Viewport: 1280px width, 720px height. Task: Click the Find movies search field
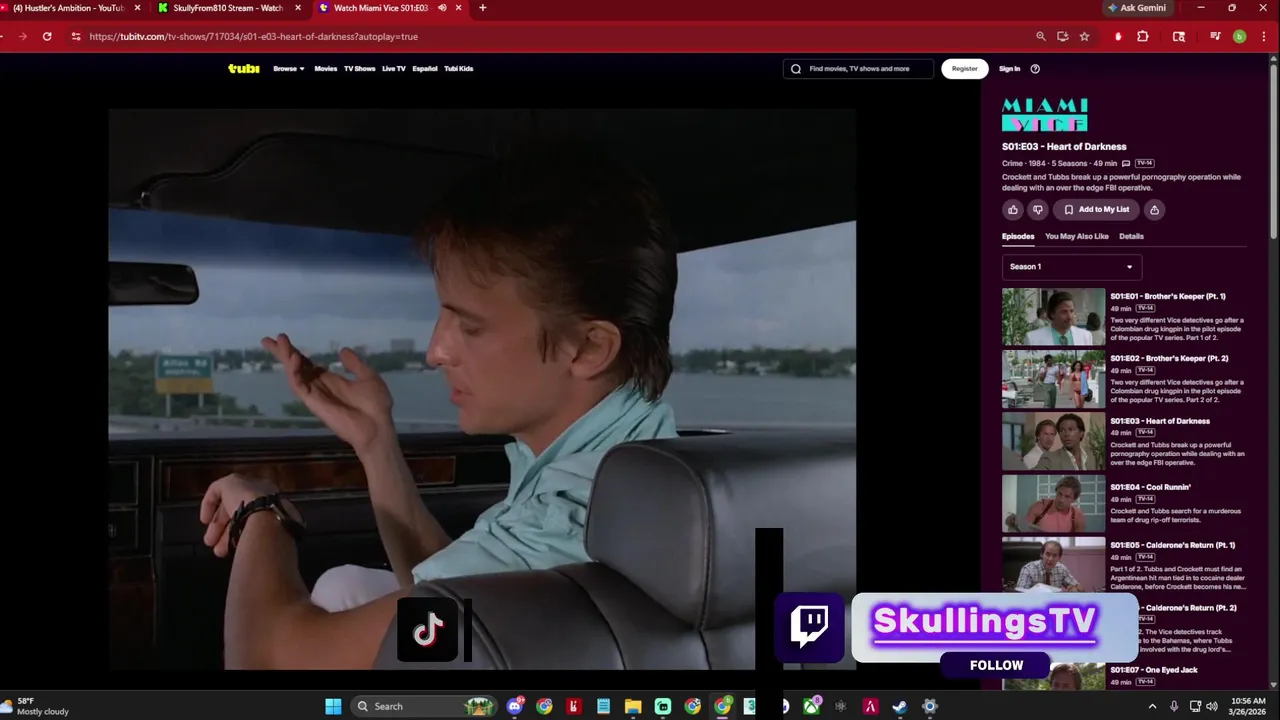(x=858, y=69)
